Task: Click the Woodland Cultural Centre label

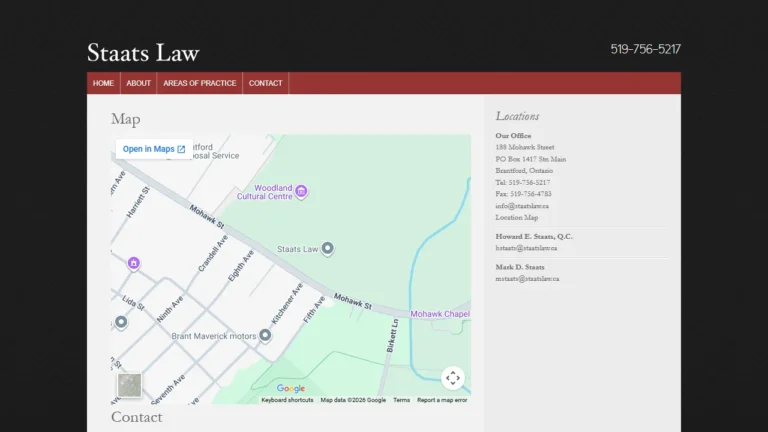Action: (x=264, y=192)
